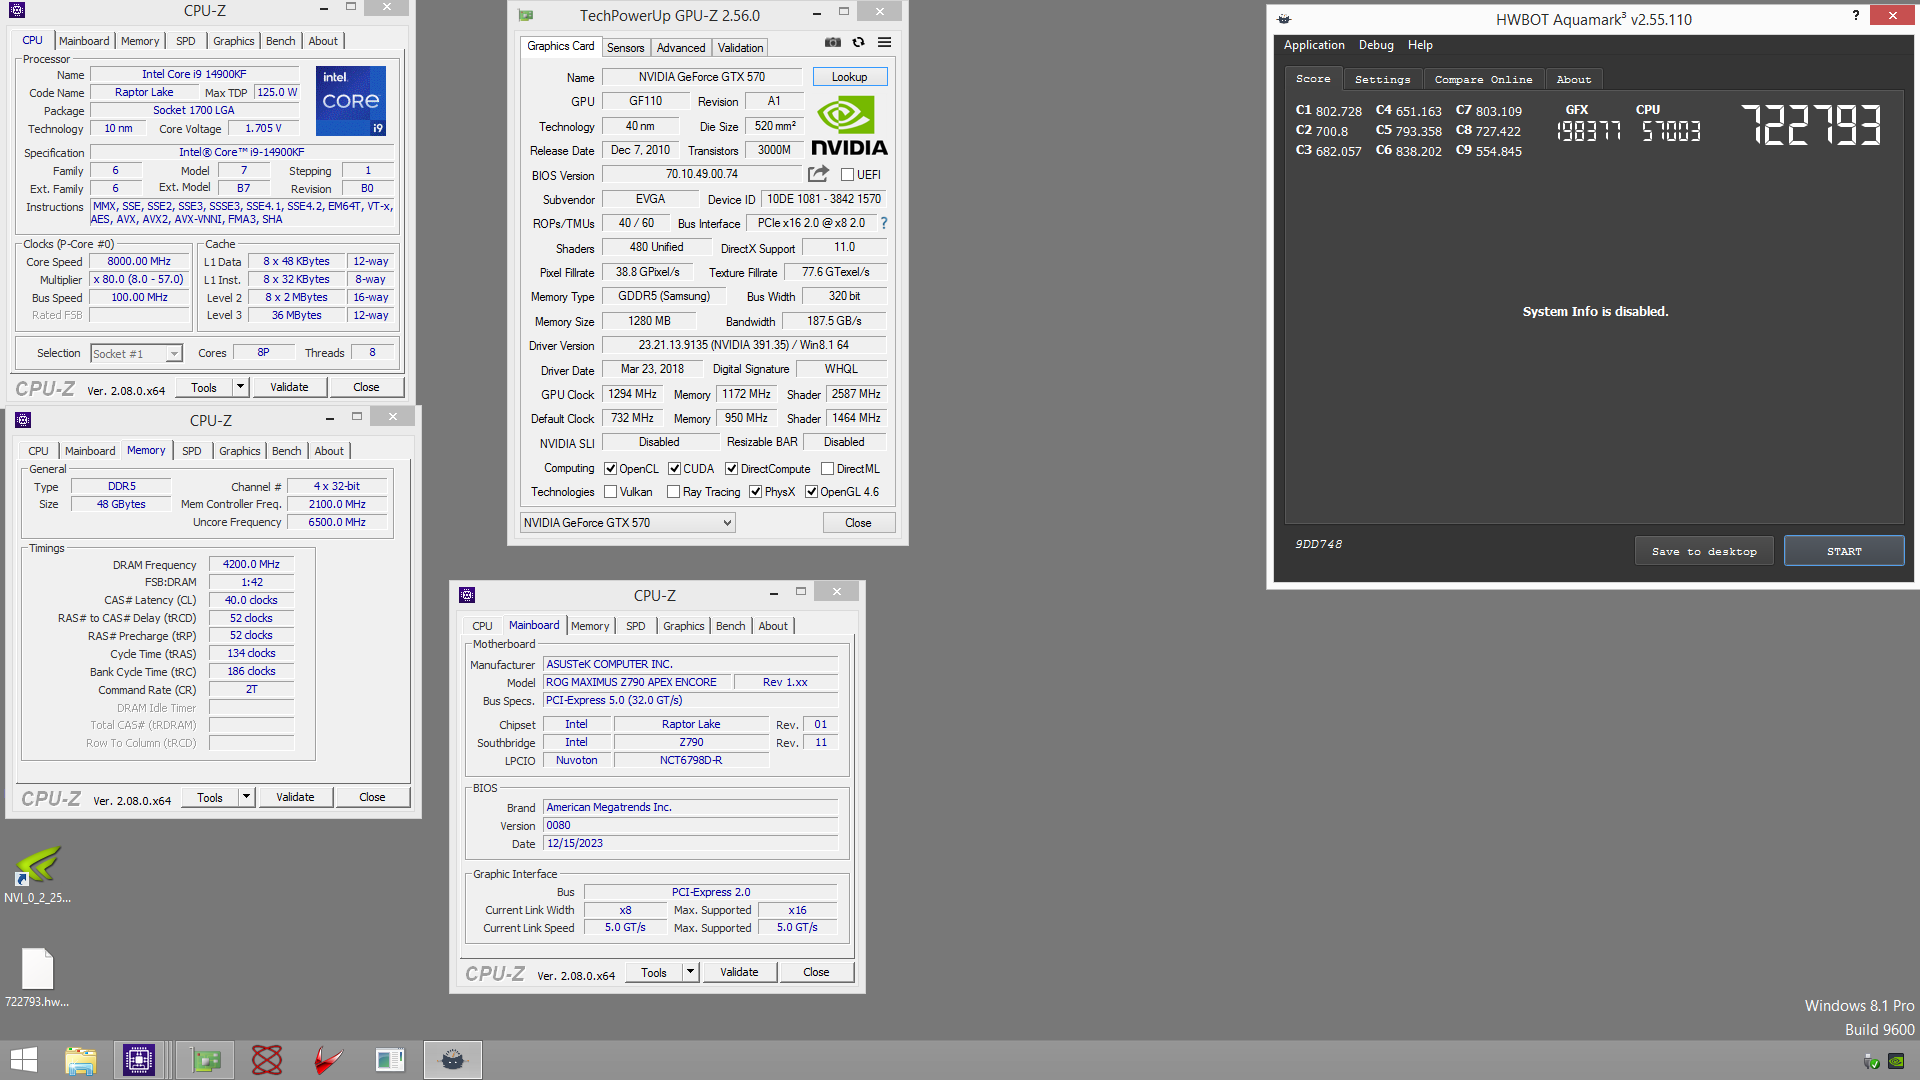The image size is (1920, 1080).
Task: Toggle CUDA checkbox
Action: 675,468
